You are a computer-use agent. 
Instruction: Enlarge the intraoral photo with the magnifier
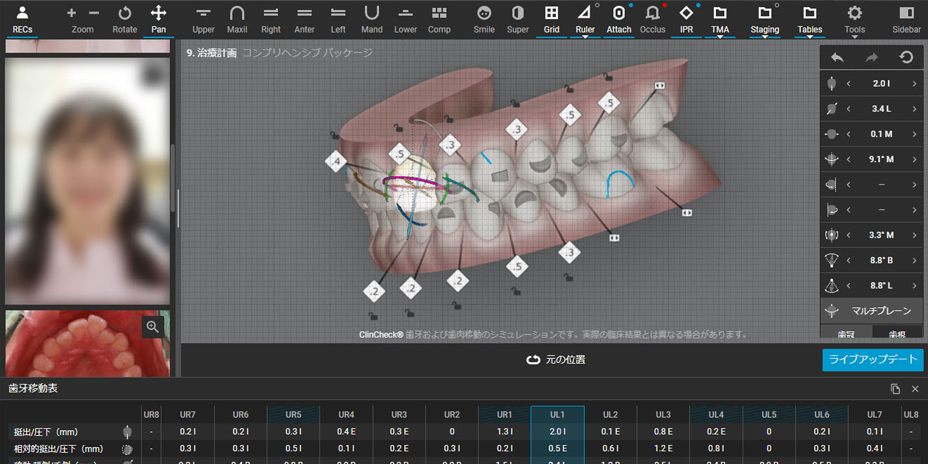[x=152, y=327]
